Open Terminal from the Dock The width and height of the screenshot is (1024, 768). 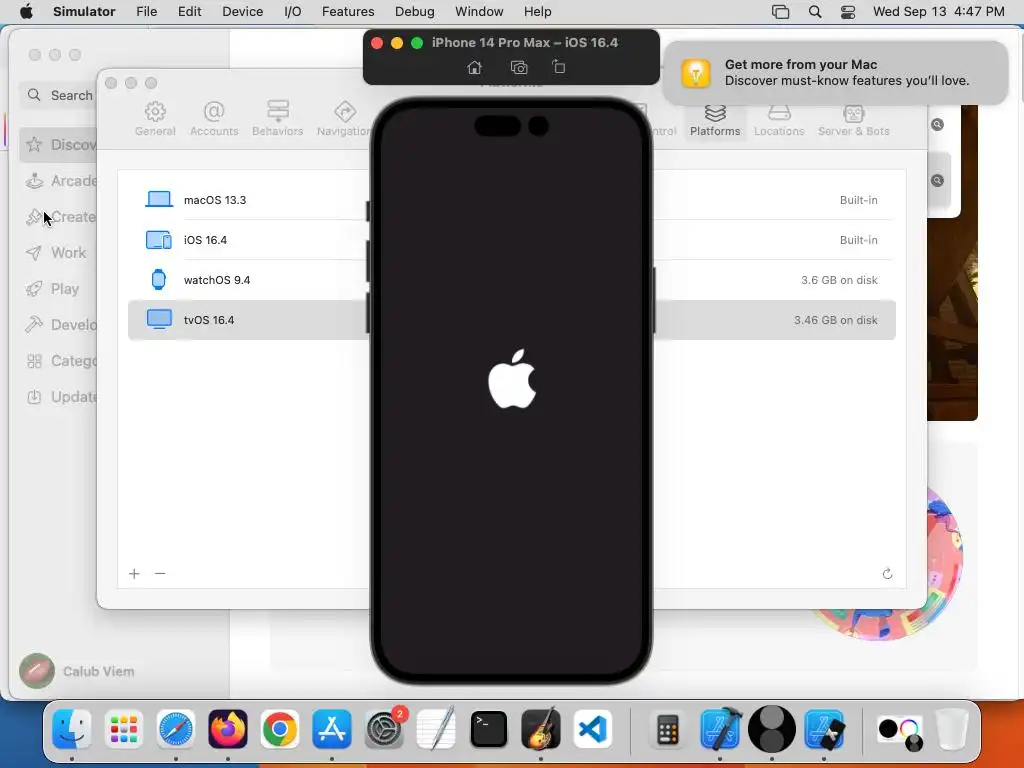[488, 729]
